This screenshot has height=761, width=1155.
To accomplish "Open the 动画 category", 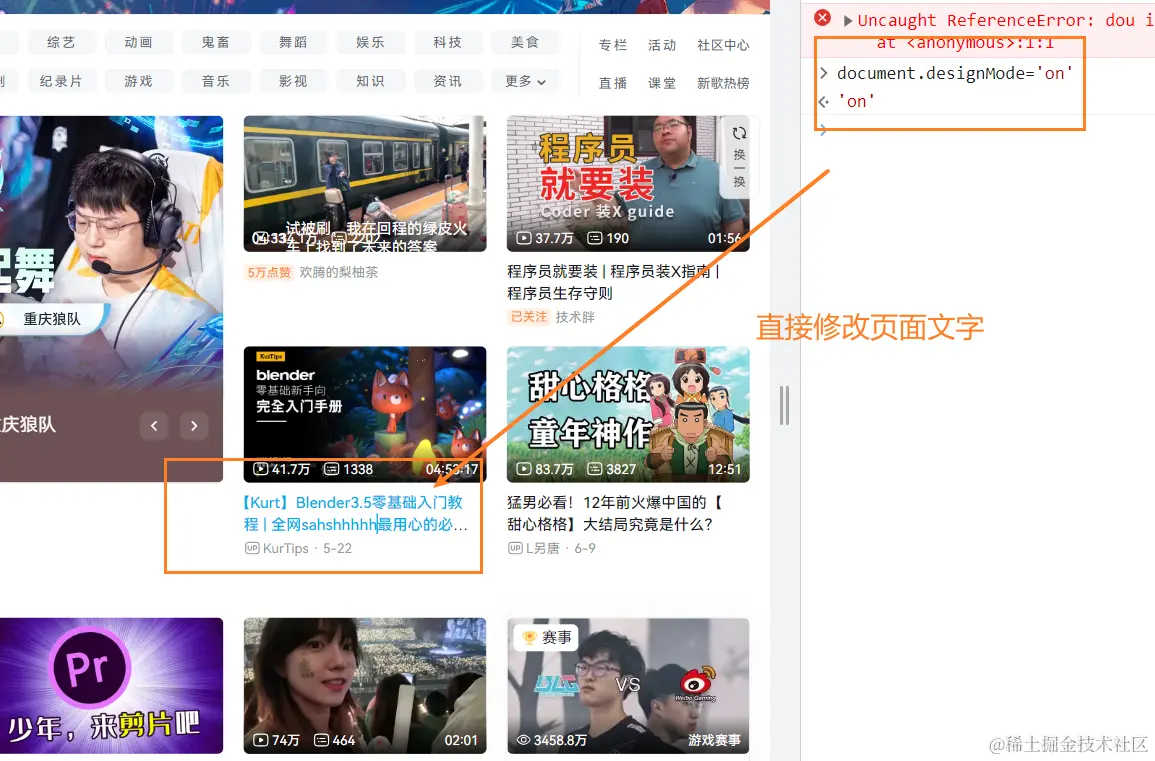I will pyautogui.click(x=138, y=42).
